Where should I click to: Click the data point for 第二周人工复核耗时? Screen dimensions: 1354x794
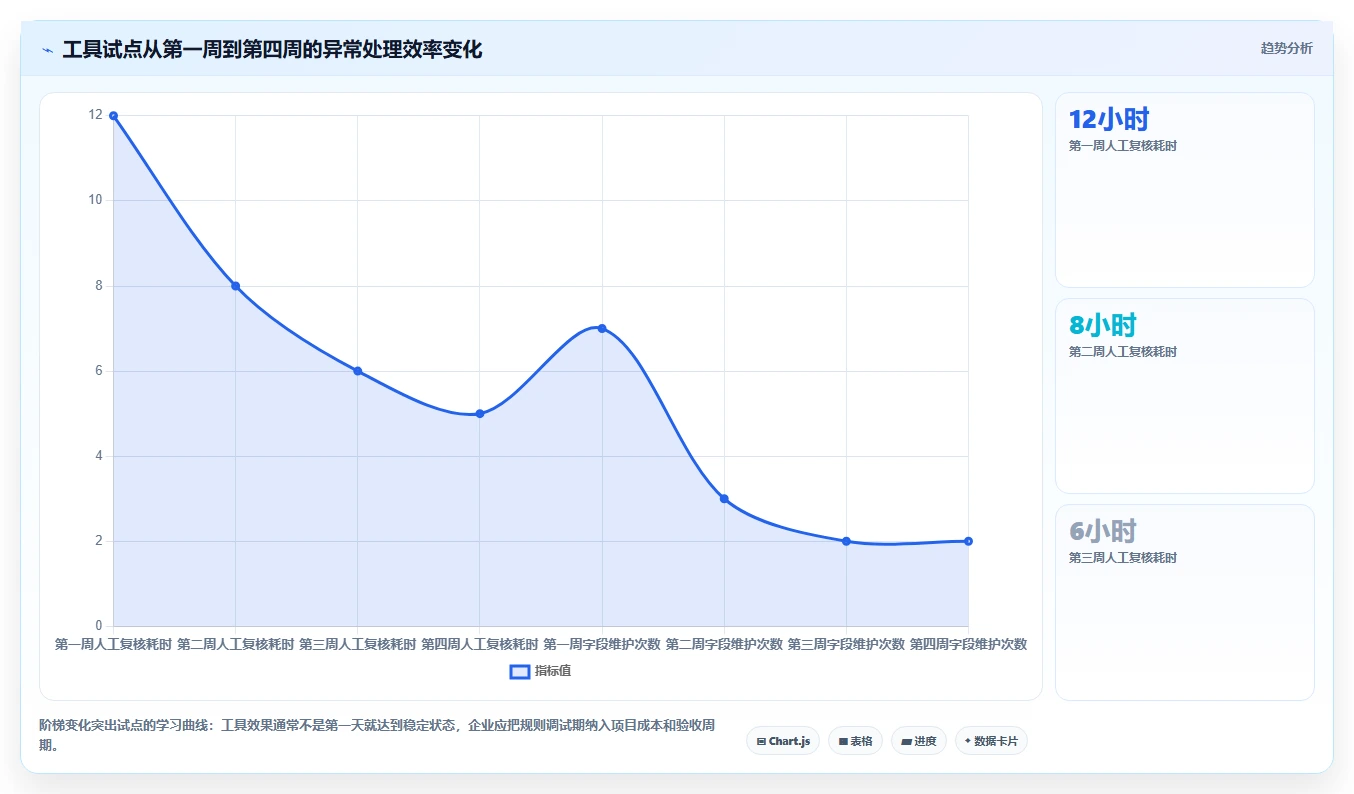pyautogui.click(x=235, y=286)
